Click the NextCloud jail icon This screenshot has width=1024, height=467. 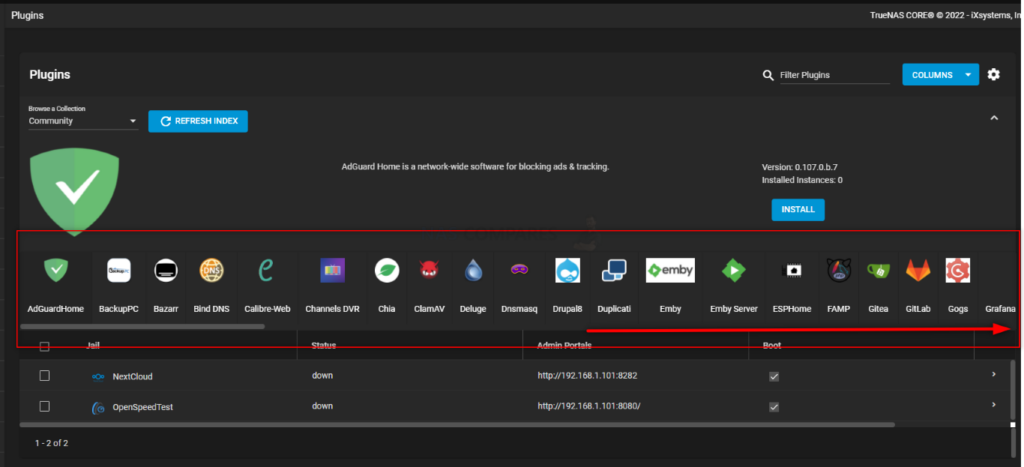pos(98,377)
